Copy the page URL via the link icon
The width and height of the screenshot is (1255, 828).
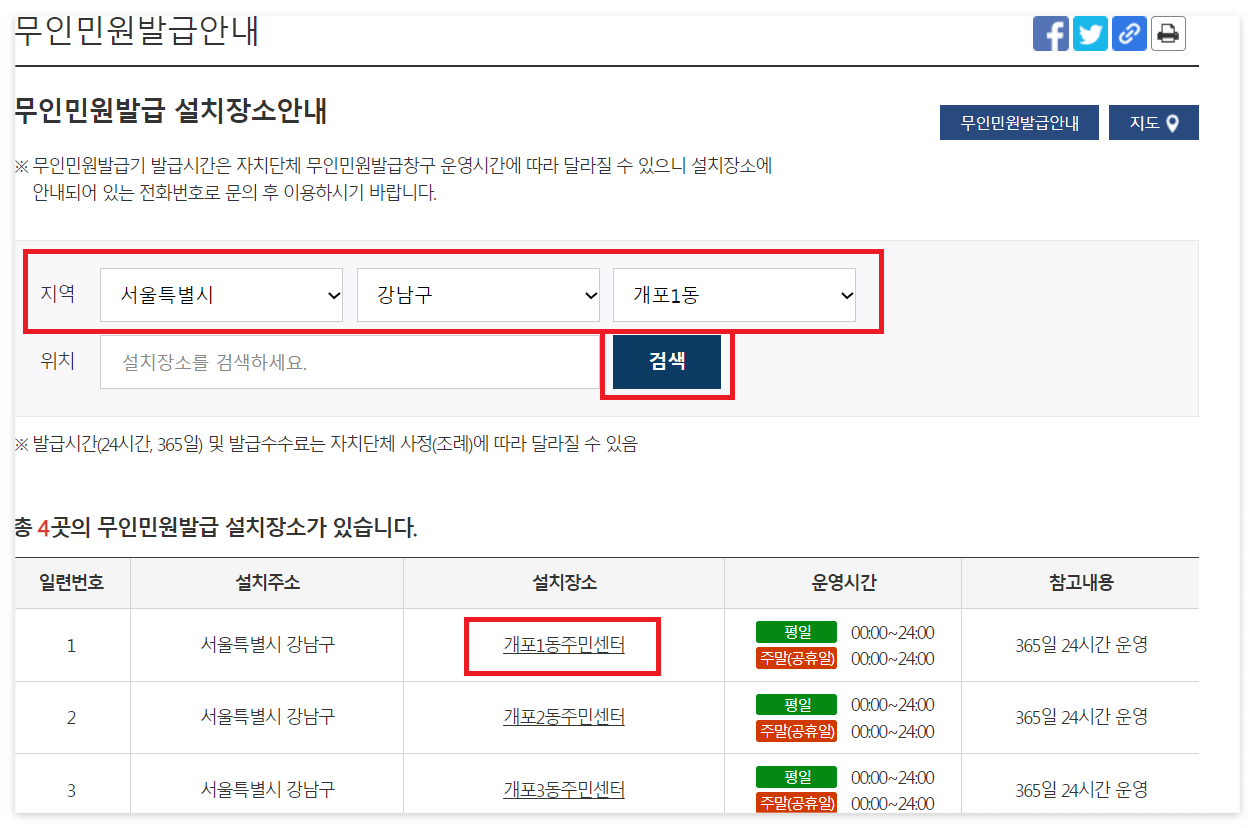click(x=1129, y=33)
